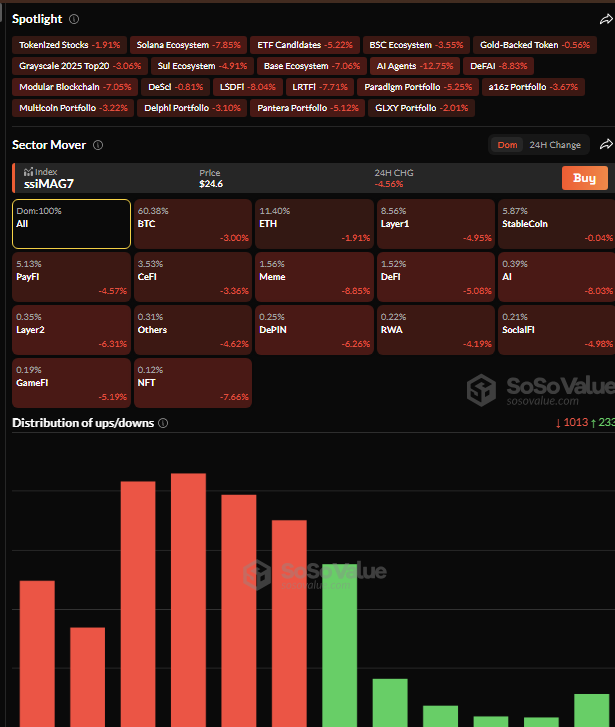Click the tallest red distribution bar
Screen dimensions: 615x727
[188, 600]
